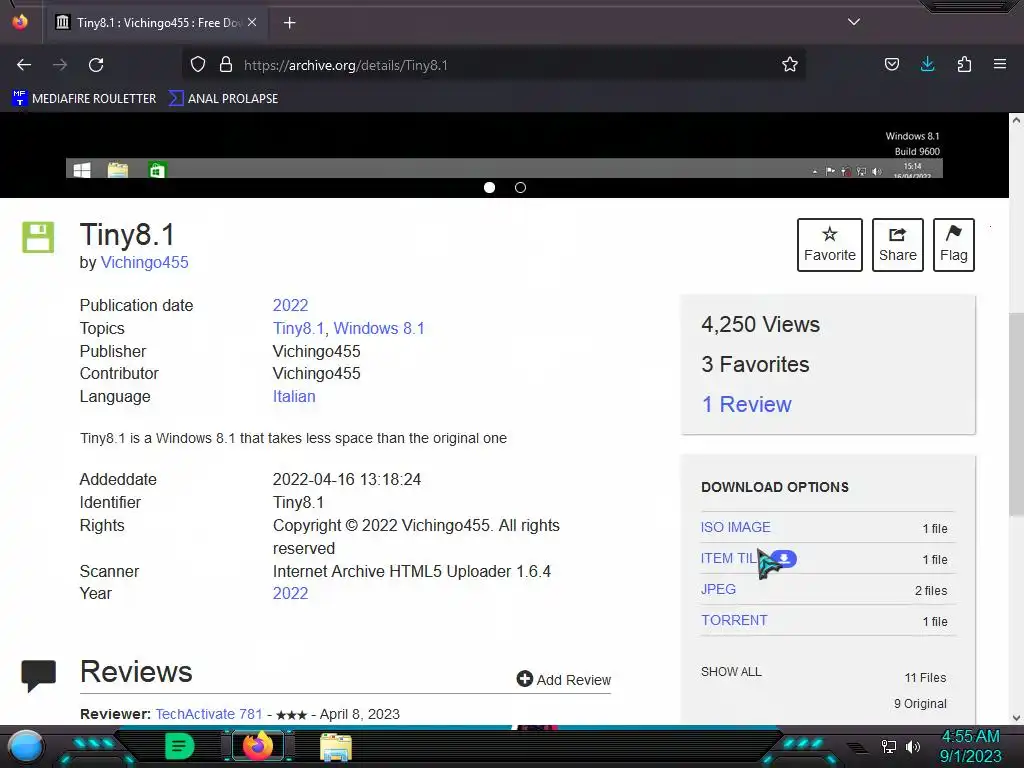The height and width of the screenshot is (768, 1024).
Task: Click Addeddate value 2022-04-16 13:18:24
Action: click(x=347, y=479)
